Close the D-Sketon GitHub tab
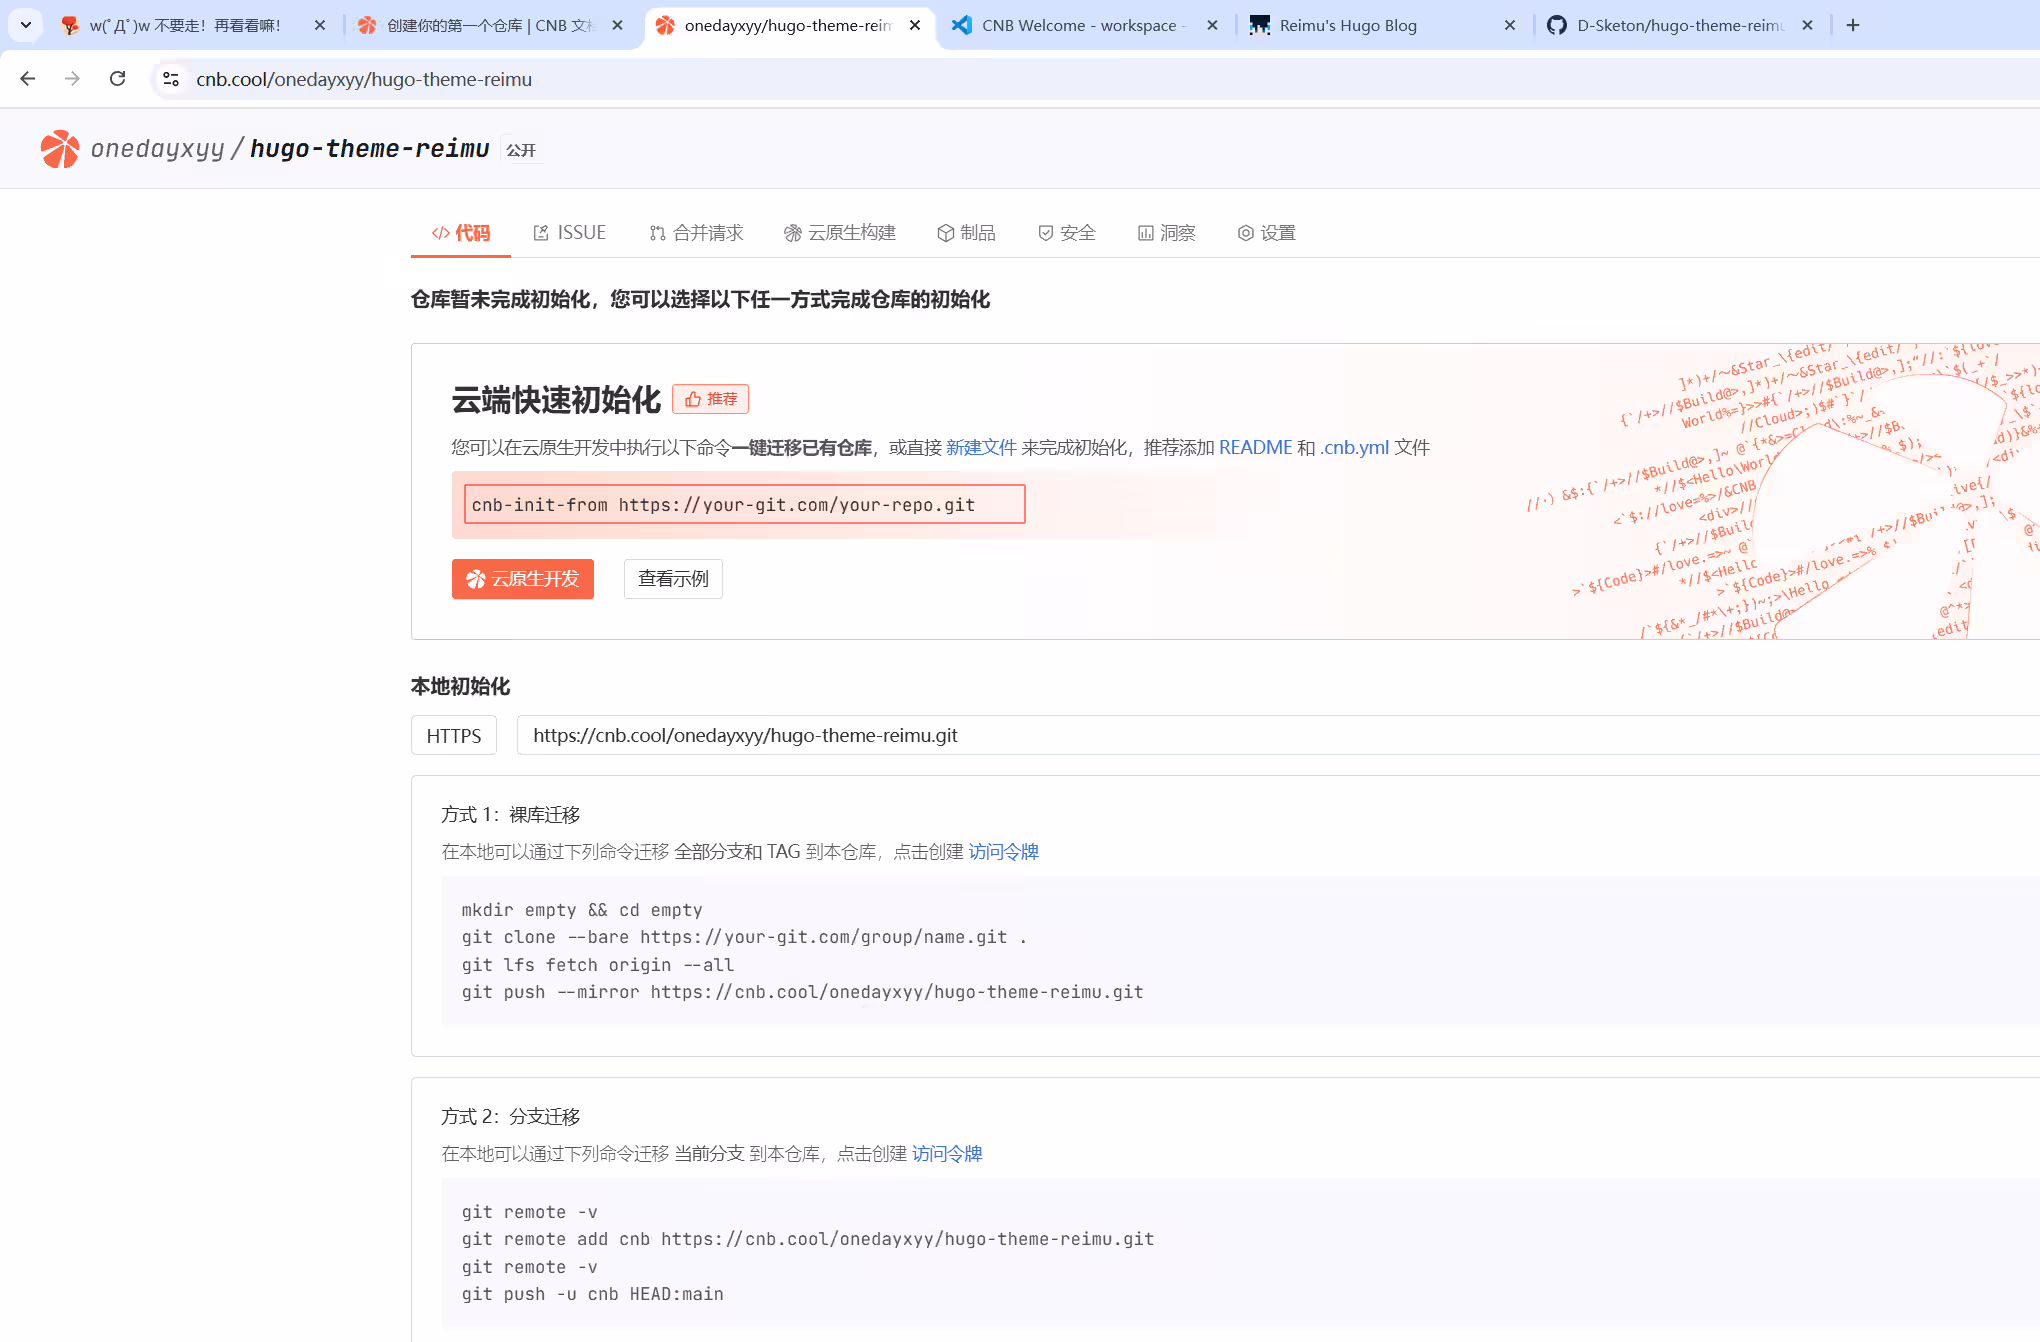 pyautogui.click(x=1808, y=25)
